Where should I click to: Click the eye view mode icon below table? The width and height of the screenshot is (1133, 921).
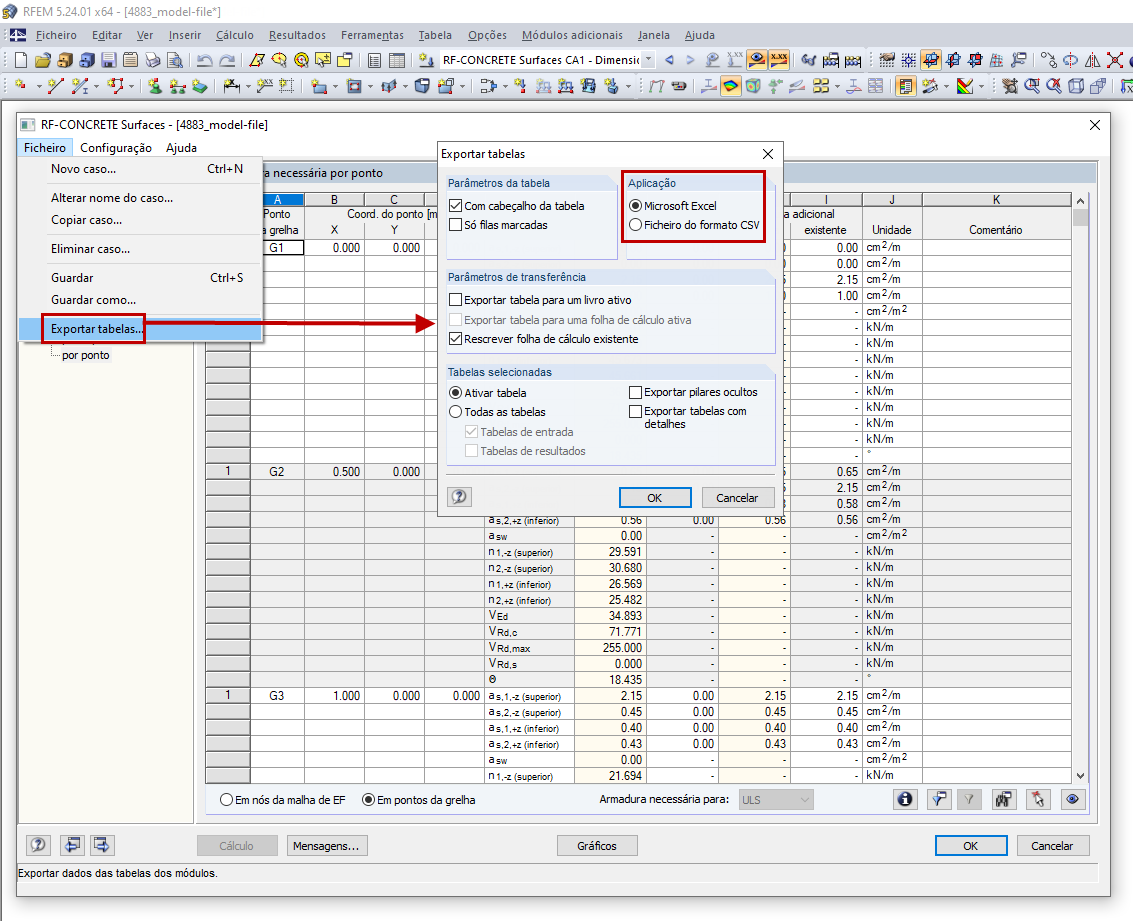[x=1072, y=800]
